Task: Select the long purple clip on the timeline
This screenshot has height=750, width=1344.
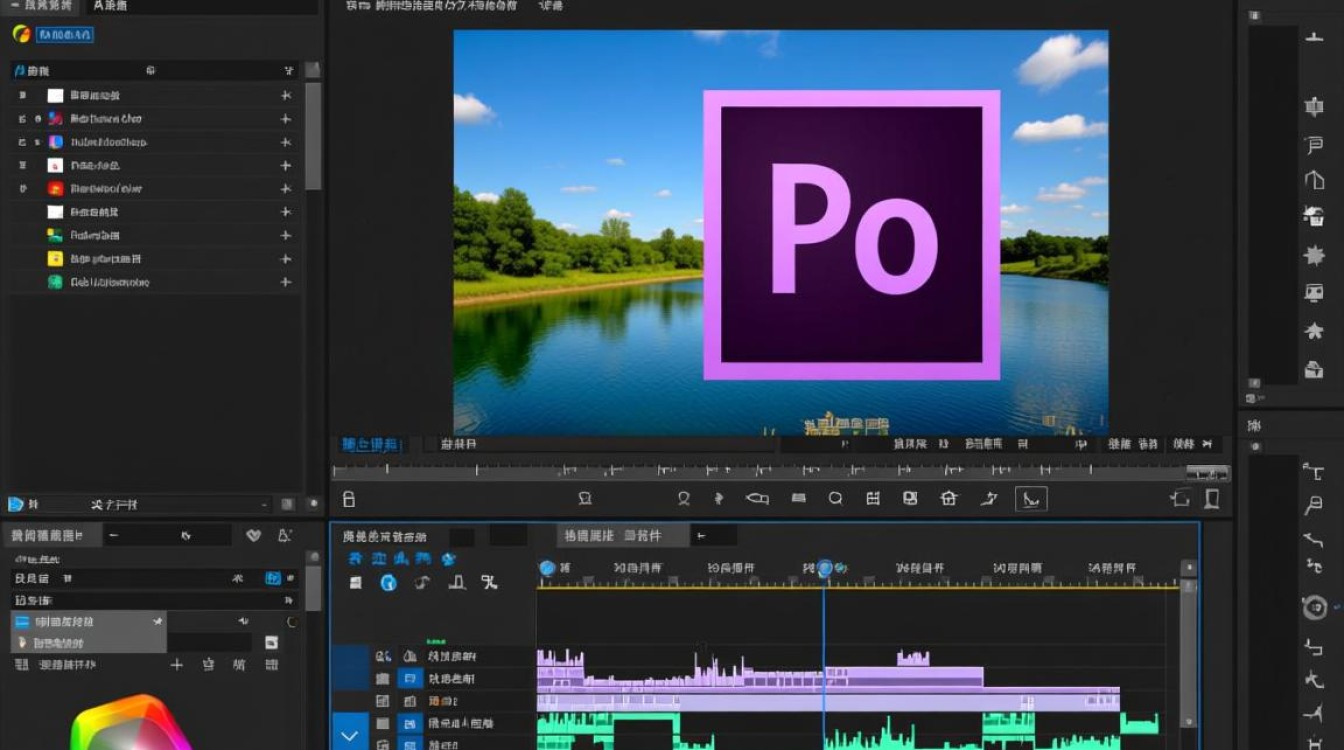Action: click(828, 702)
